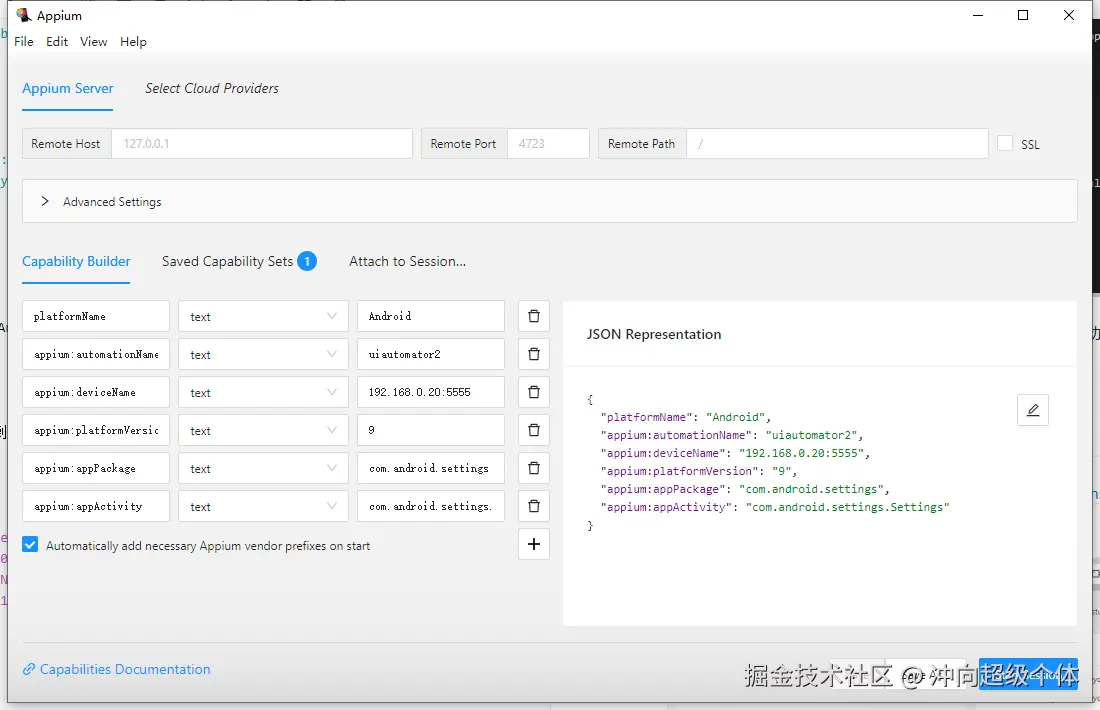Open Select Cloud Providers tab
The image size is (1100, 710).
[212, 88]
